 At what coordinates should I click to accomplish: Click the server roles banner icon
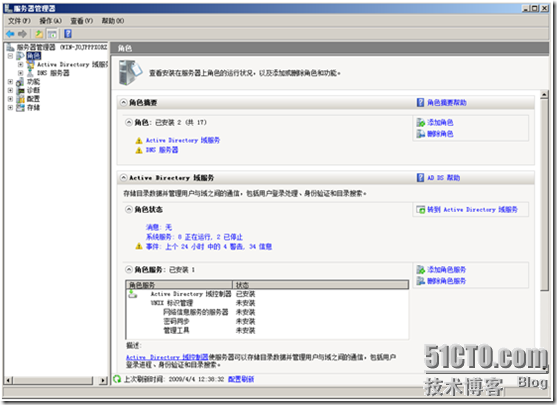[130, 72]
